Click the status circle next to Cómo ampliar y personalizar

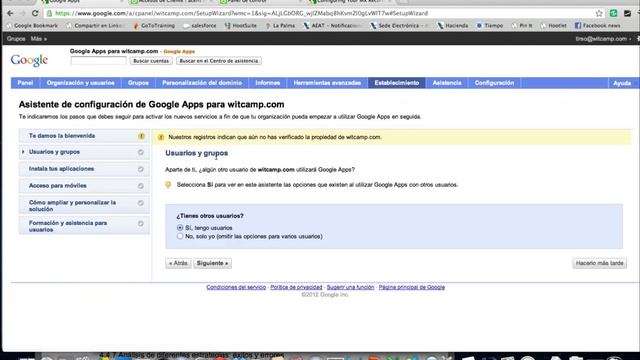point(140,203)
